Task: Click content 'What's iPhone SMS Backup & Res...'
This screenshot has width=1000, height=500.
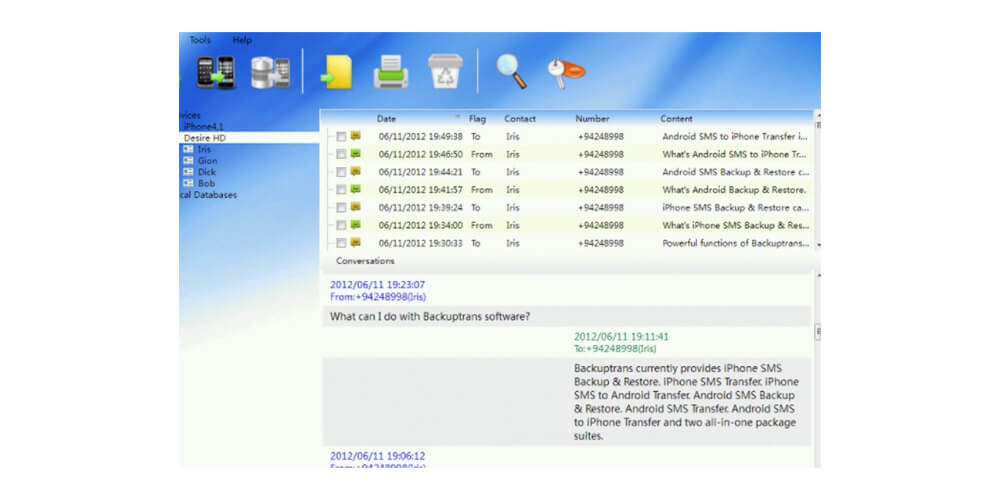Action: coord(735,226)
